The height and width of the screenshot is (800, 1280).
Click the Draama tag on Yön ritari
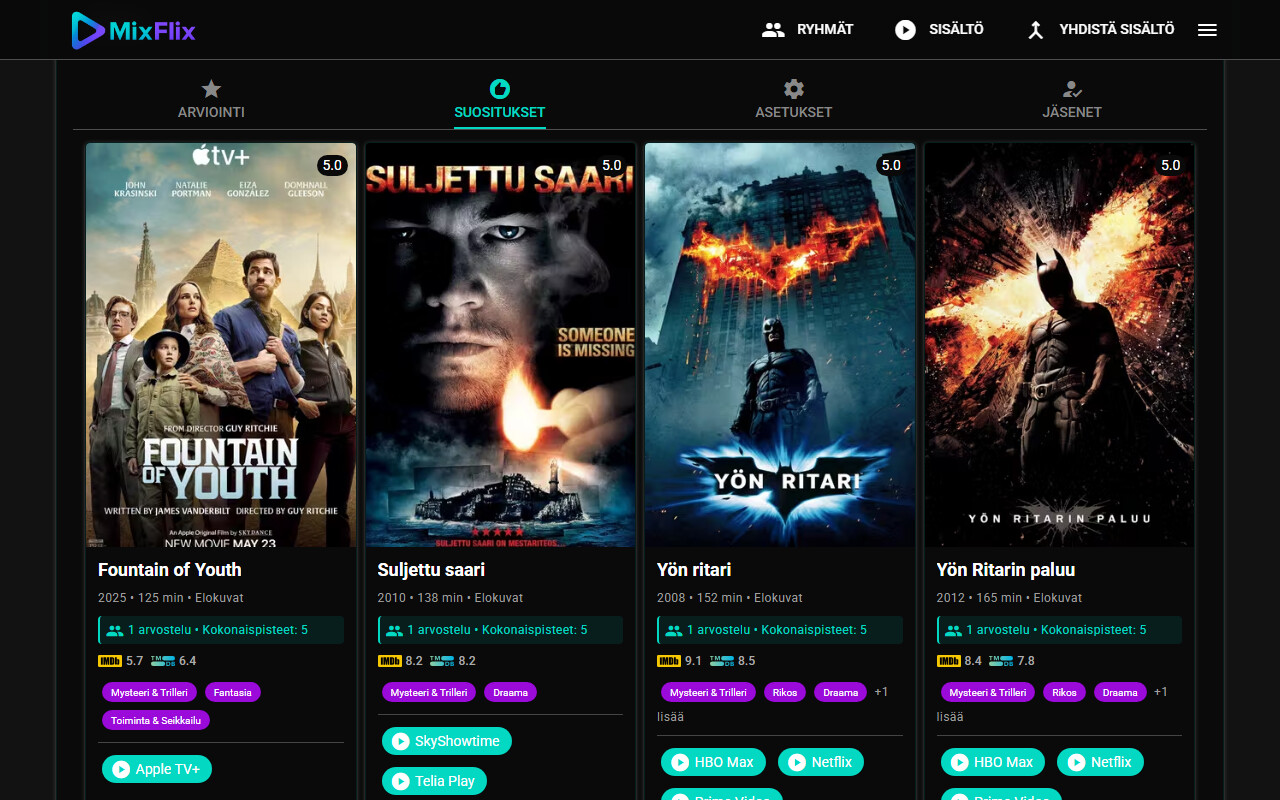click(841, 692)
